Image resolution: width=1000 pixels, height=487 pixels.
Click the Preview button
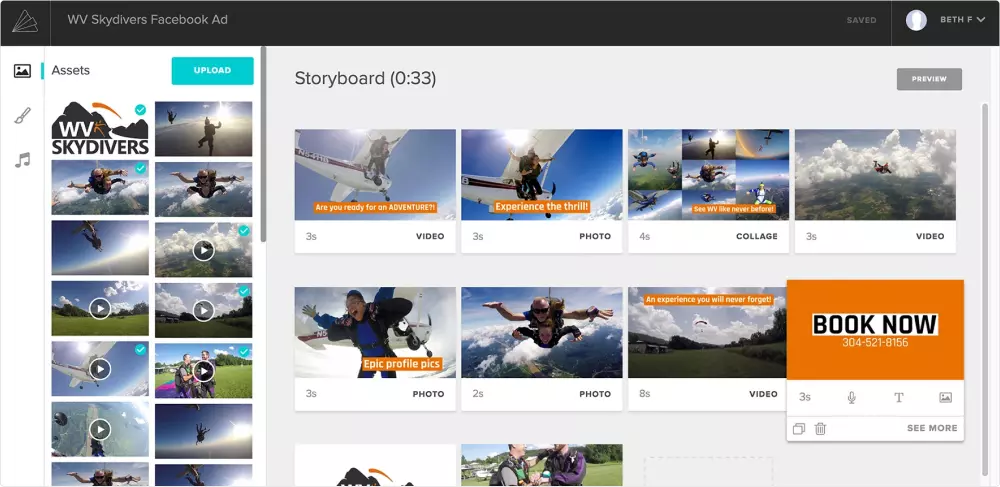pos(929,79)
